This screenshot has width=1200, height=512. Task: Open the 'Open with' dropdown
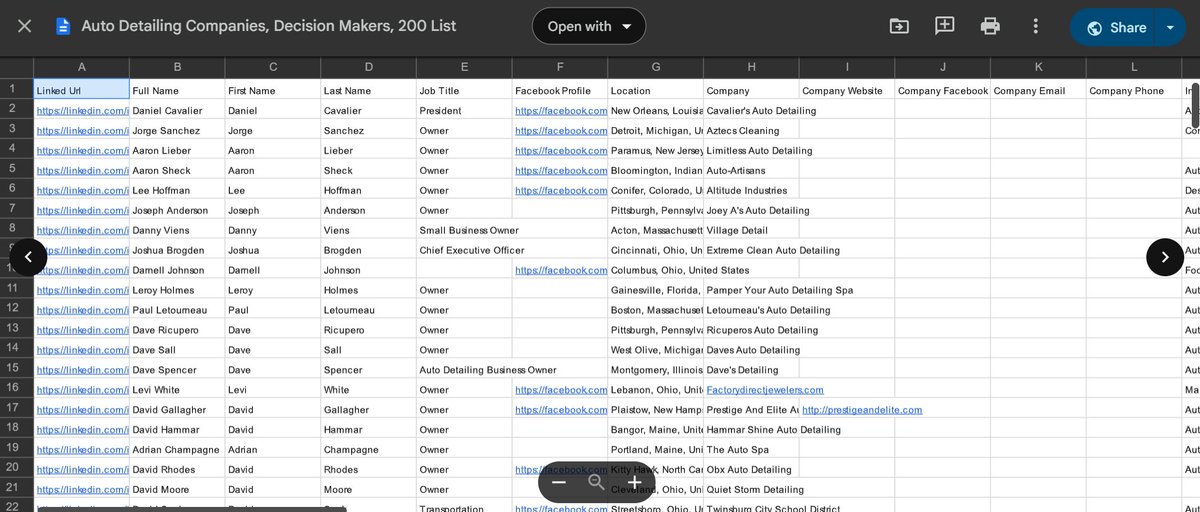[x=589, y=26]
